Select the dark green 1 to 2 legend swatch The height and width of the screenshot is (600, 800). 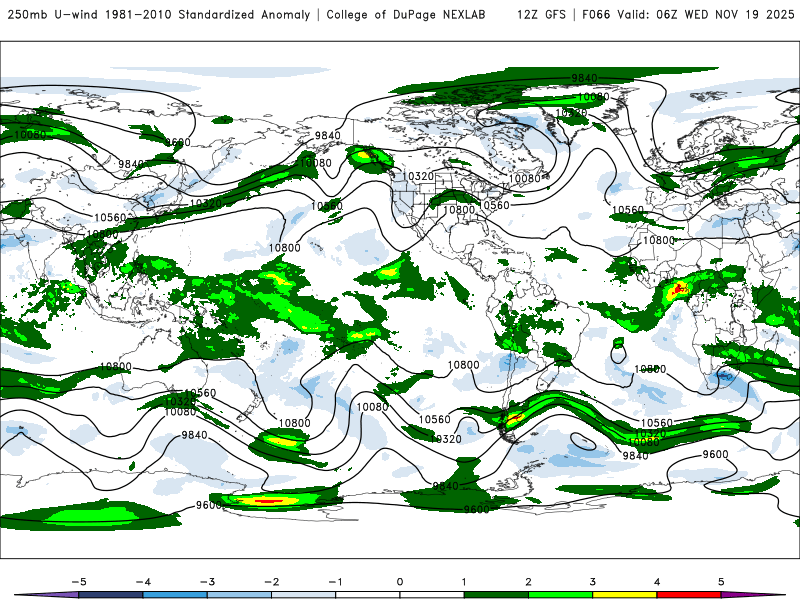(x=496, y=595)
